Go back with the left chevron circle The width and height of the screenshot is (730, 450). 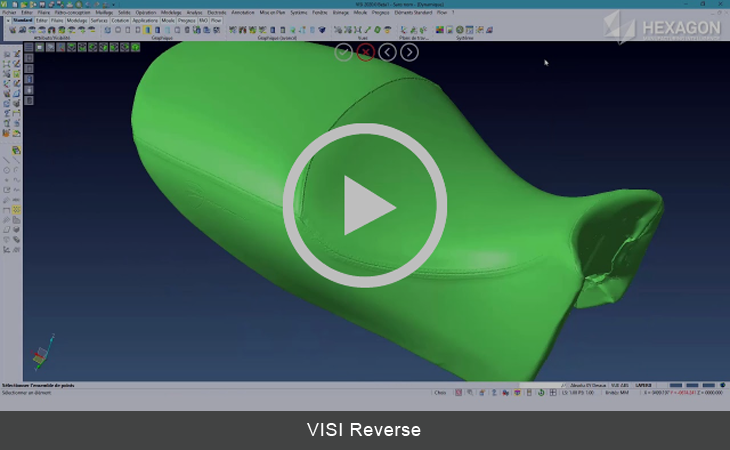click(x=387, y=52)
